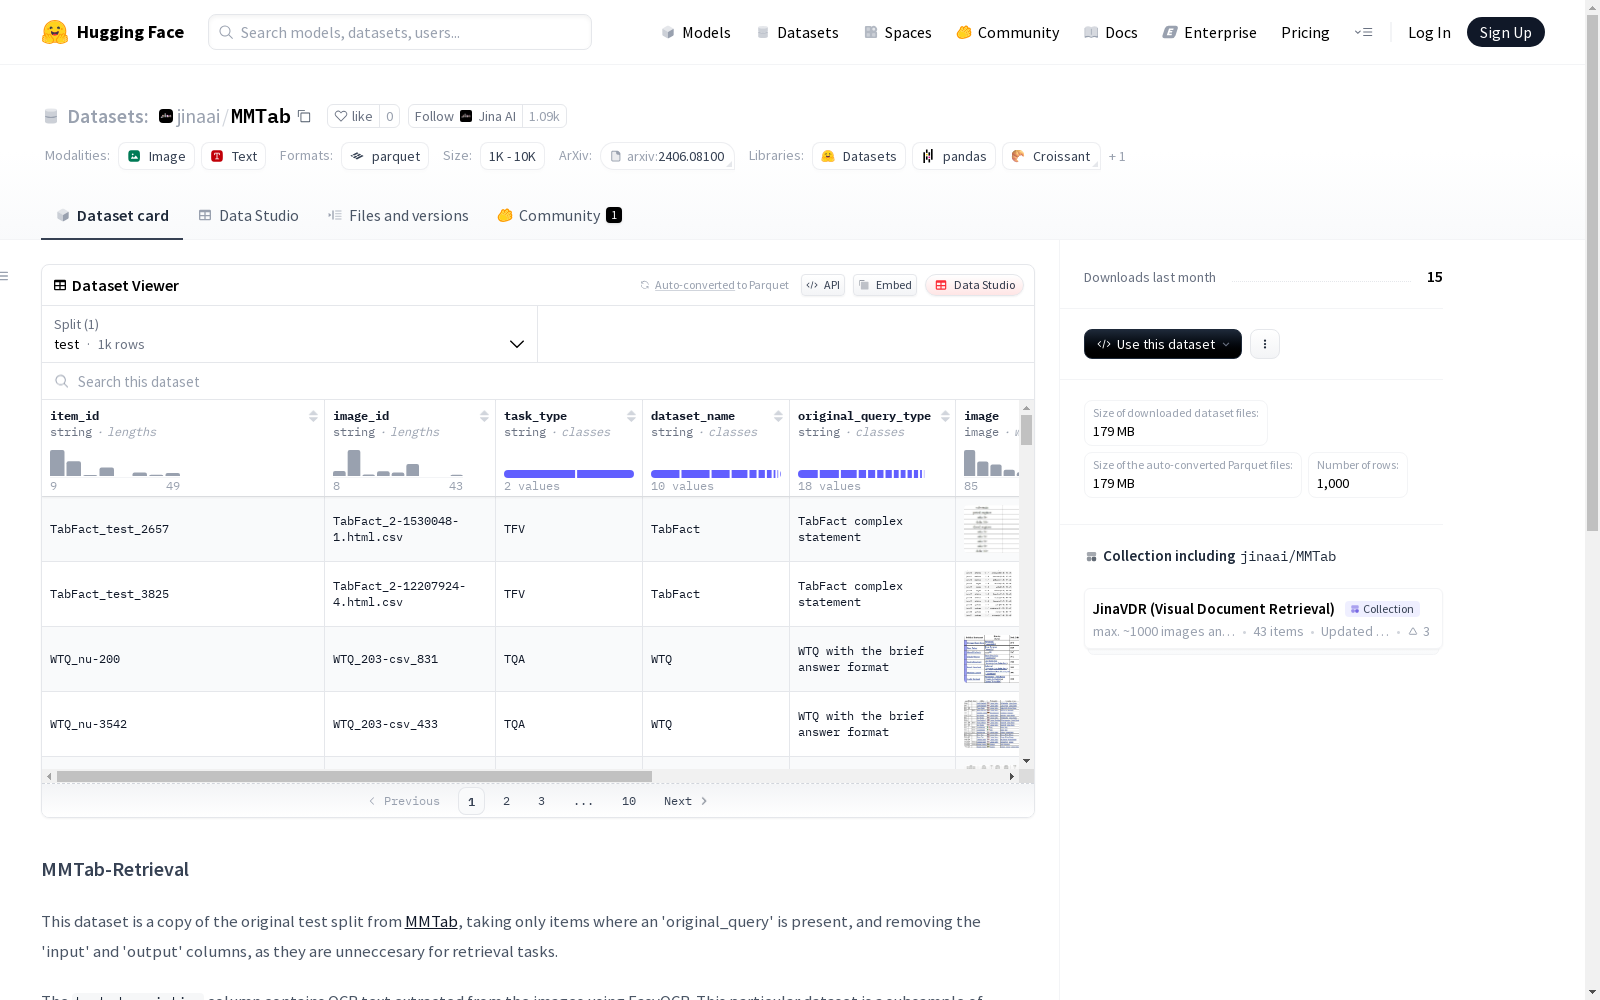This screenshot has height=1000, width=1600.
Task: Focus the Search this dataset field
Action: [x=538, y=382]
